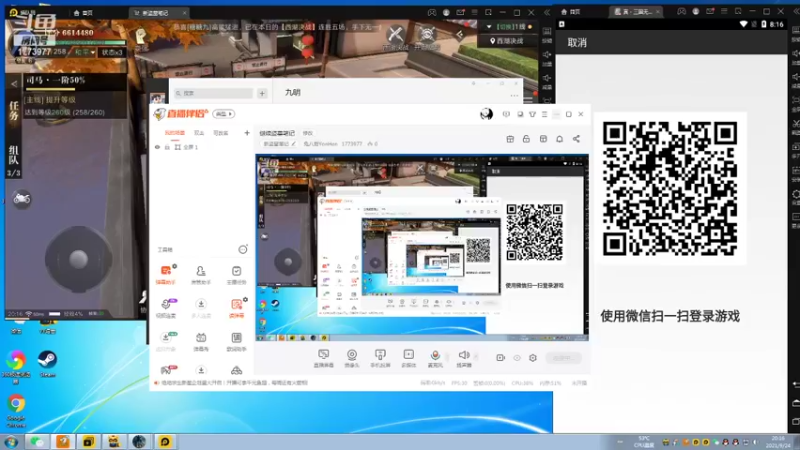Tap 西湖决战 location button in game
This screenshot has width=800, height=450.
point(507,41)
